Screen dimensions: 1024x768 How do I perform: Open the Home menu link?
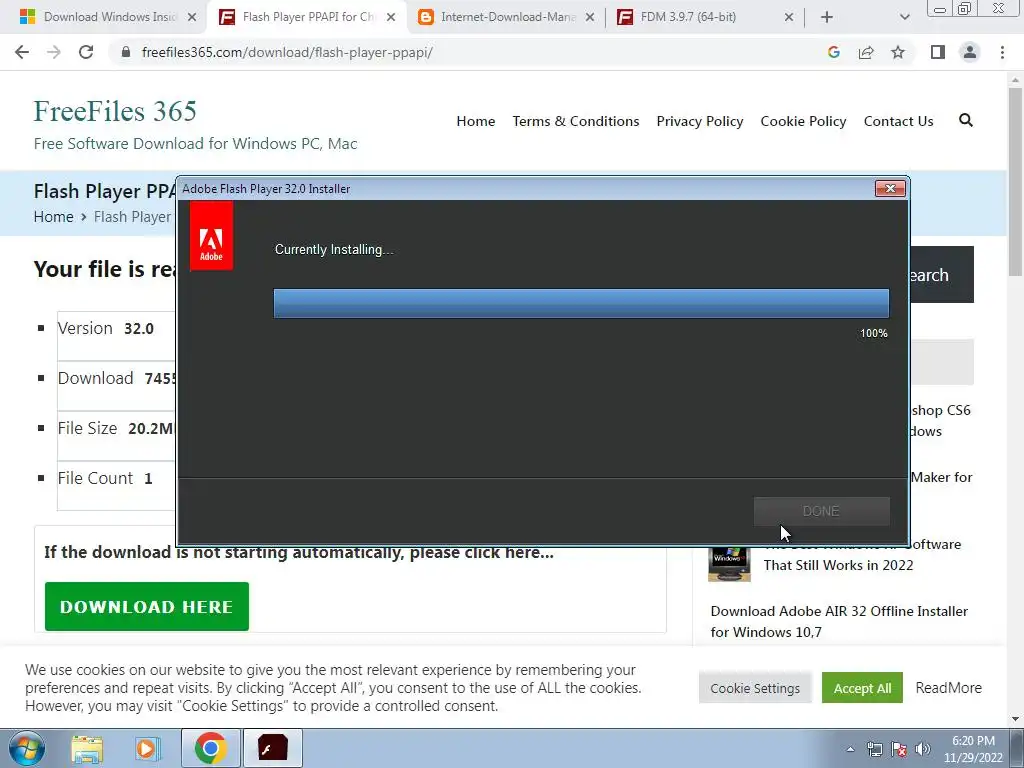475,121
